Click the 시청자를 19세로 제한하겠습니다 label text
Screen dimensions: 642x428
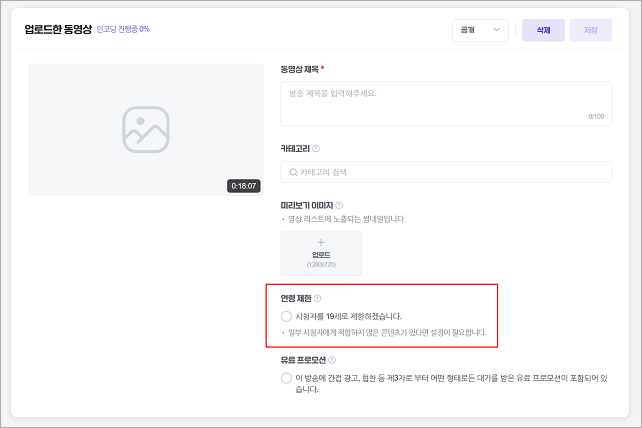[348, 316]
